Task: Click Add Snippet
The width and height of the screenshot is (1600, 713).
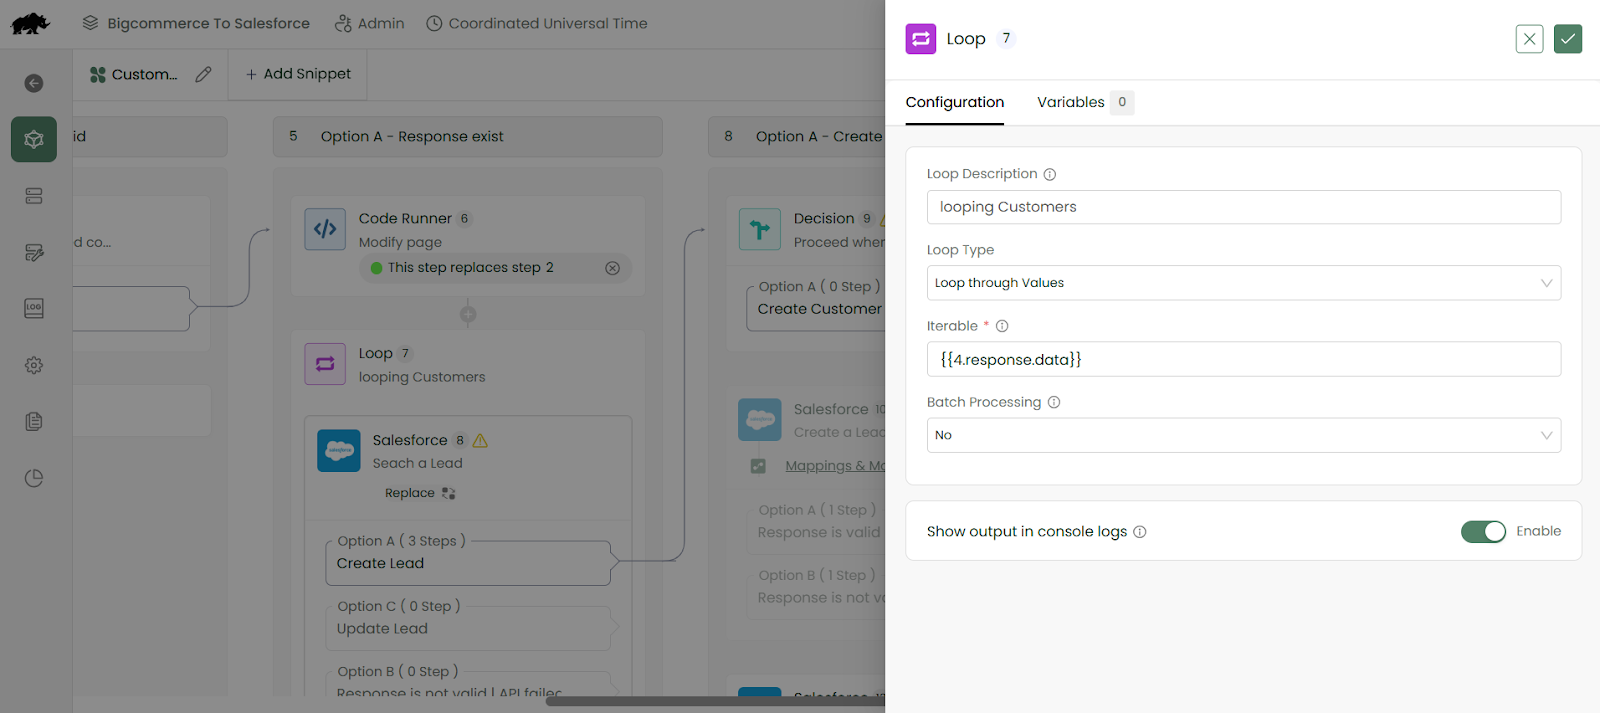Action: click(x=298, y=74)
